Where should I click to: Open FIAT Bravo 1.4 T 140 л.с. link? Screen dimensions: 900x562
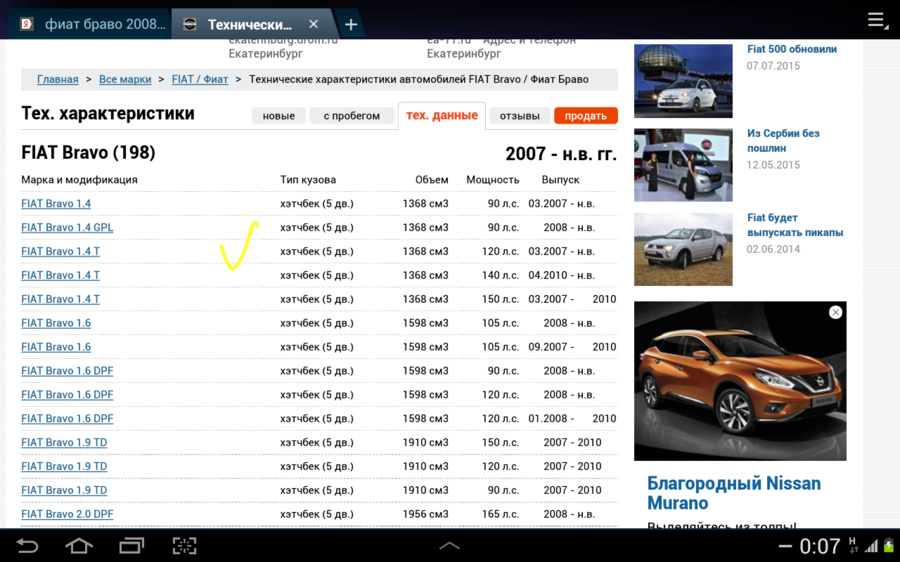[x=60, y=276]
